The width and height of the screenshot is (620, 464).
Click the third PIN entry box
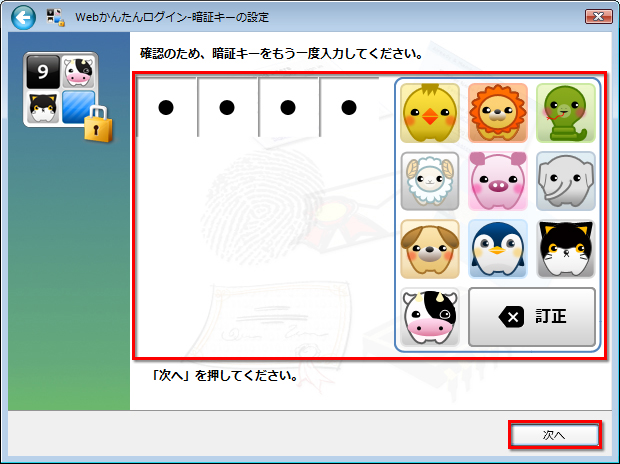(288, 107)
